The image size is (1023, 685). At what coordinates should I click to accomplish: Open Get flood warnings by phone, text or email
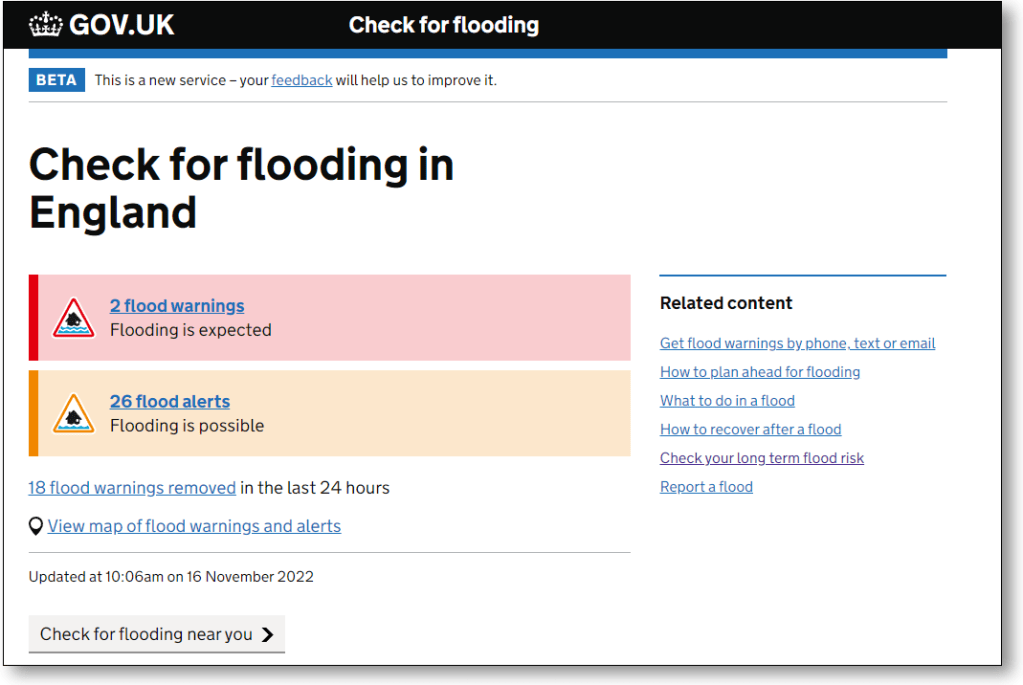tap(797, 343)
